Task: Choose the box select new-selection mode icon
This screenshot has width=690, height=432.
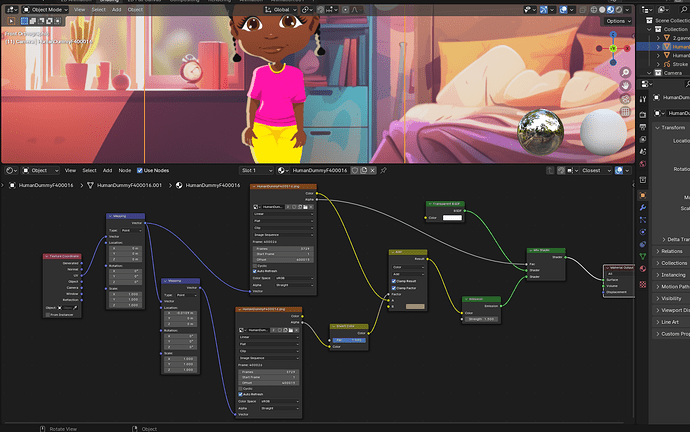Action: click(x=25, y=21)
